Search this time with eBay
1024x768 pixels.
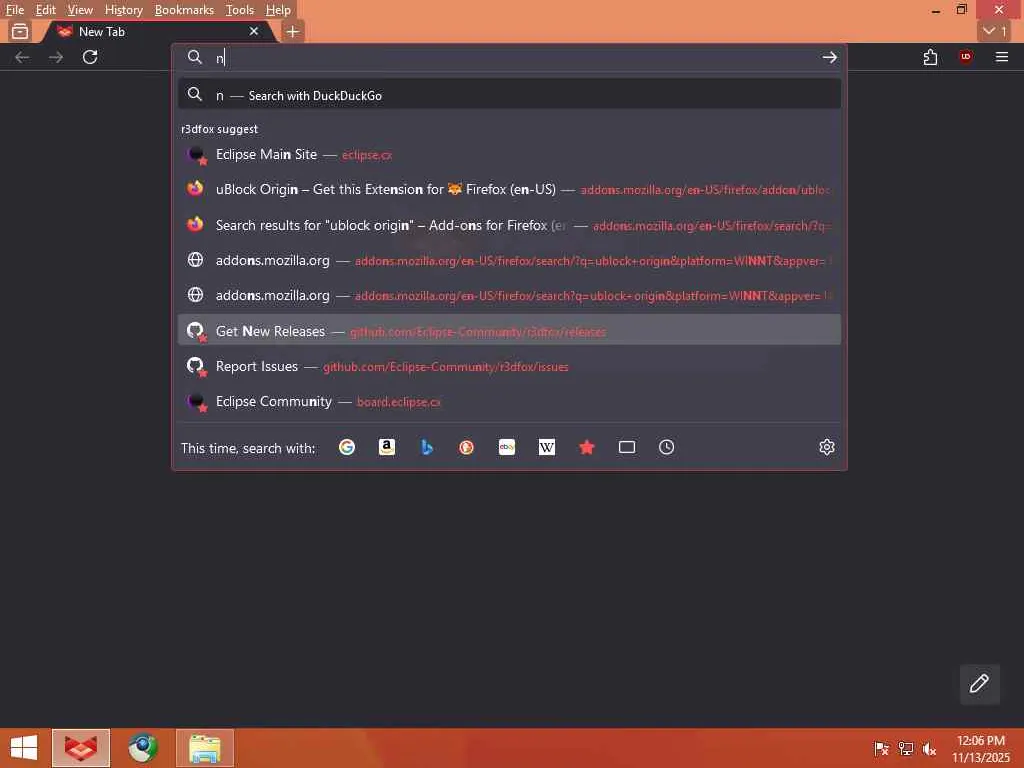[x=507, y=447]
